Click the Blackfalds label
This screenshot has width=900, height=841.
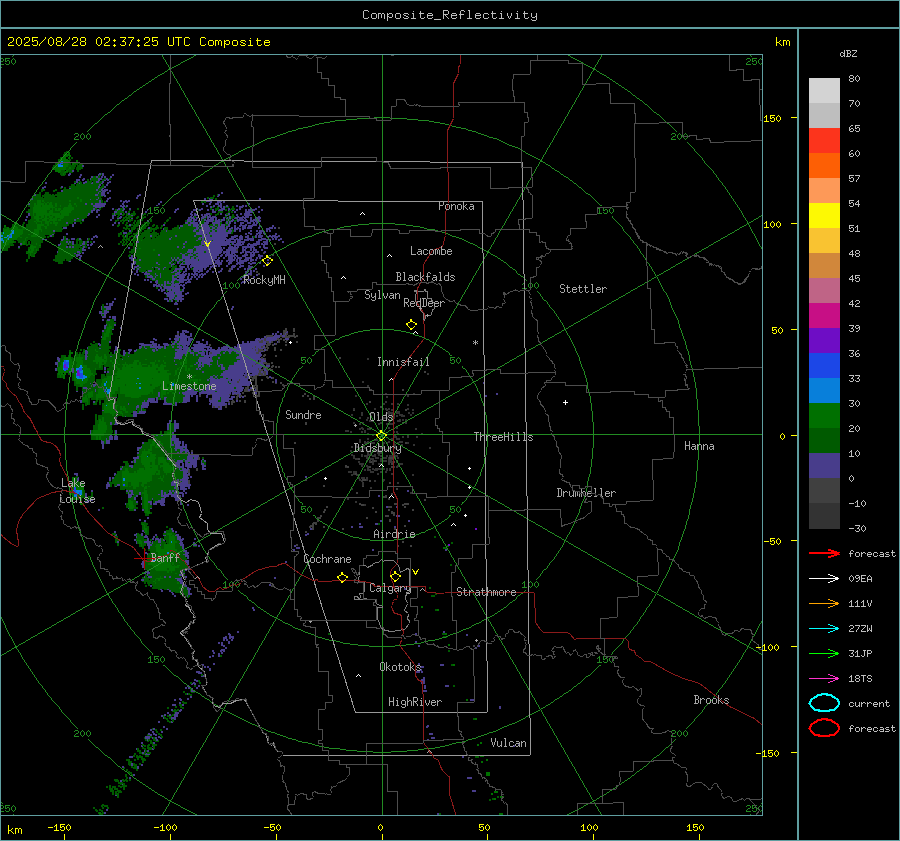(425, 277)
